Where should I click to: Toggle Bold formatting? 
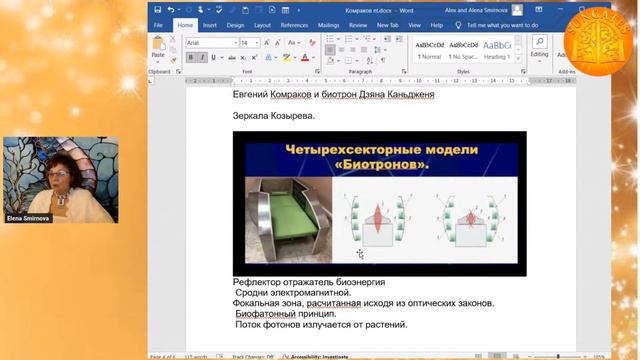(x=191, y=58)
